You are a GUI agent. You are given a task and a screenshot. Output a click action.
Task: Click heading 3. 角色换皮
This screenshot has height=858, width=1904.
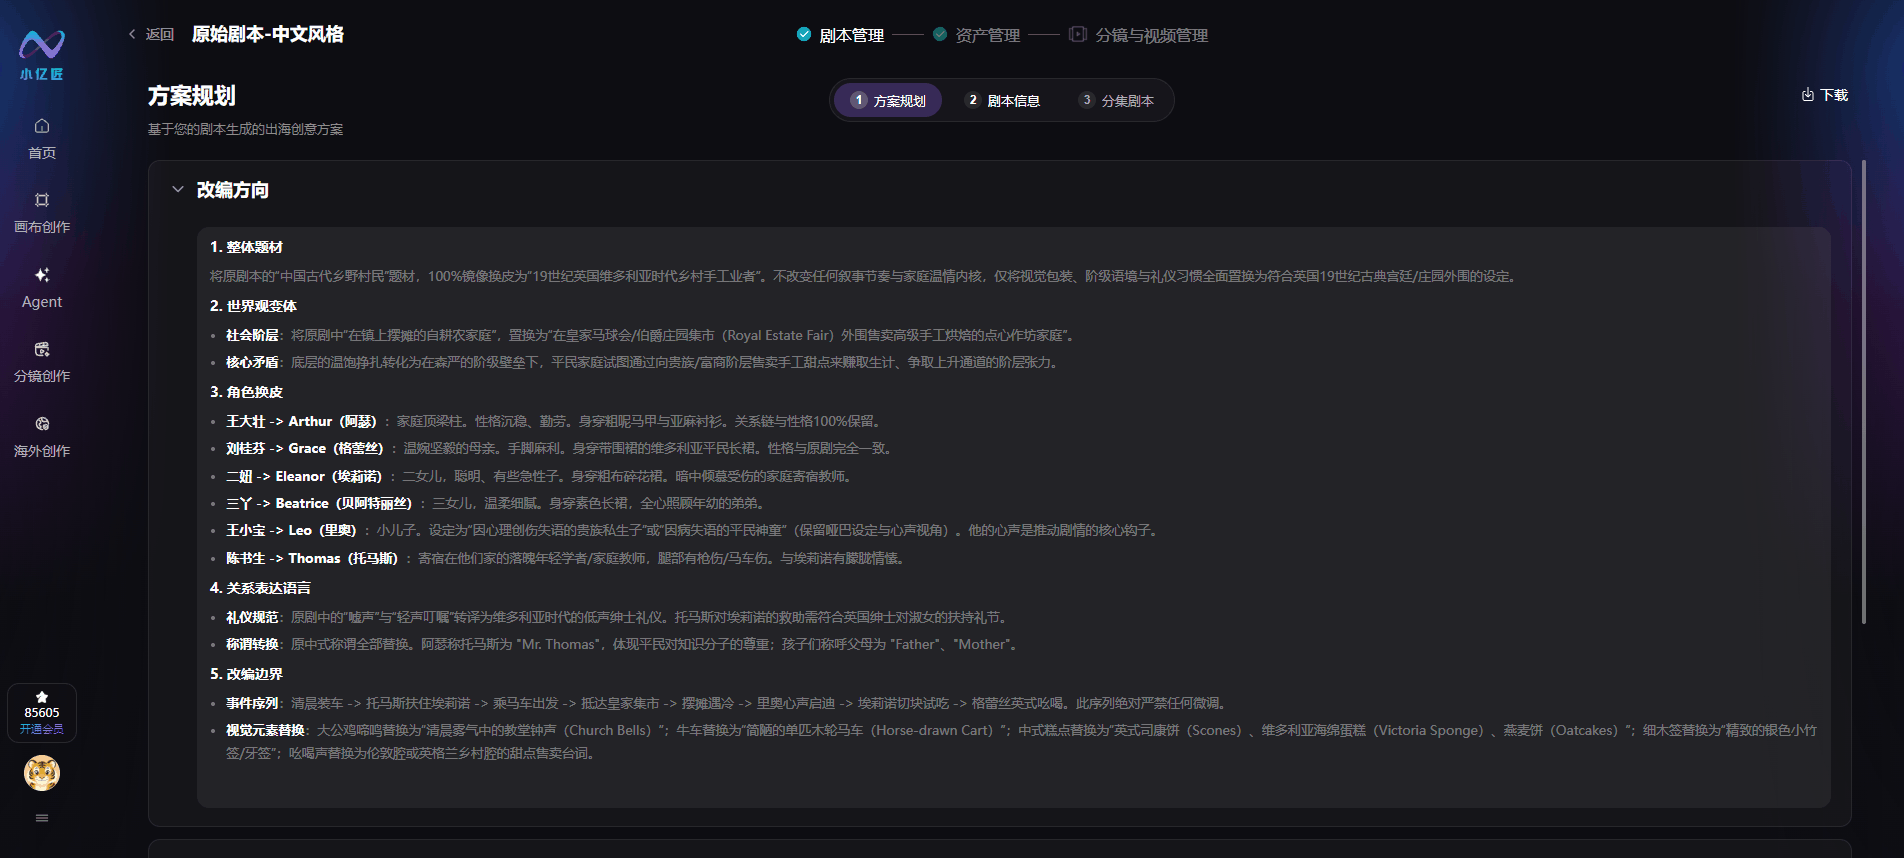coord(246,392)
